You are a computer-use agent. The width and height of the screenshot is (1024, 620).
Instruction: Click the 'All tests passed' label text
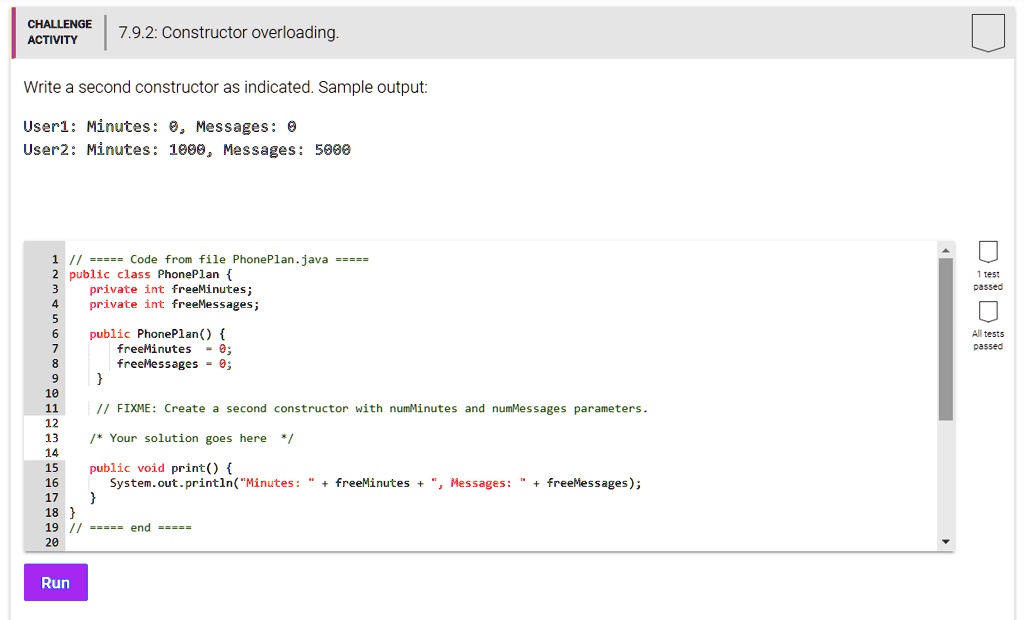987,340
